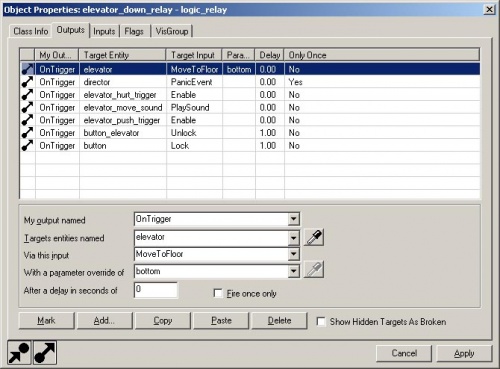
Task: Enable the Fire once only checkbox
Action: pos(218,293)
